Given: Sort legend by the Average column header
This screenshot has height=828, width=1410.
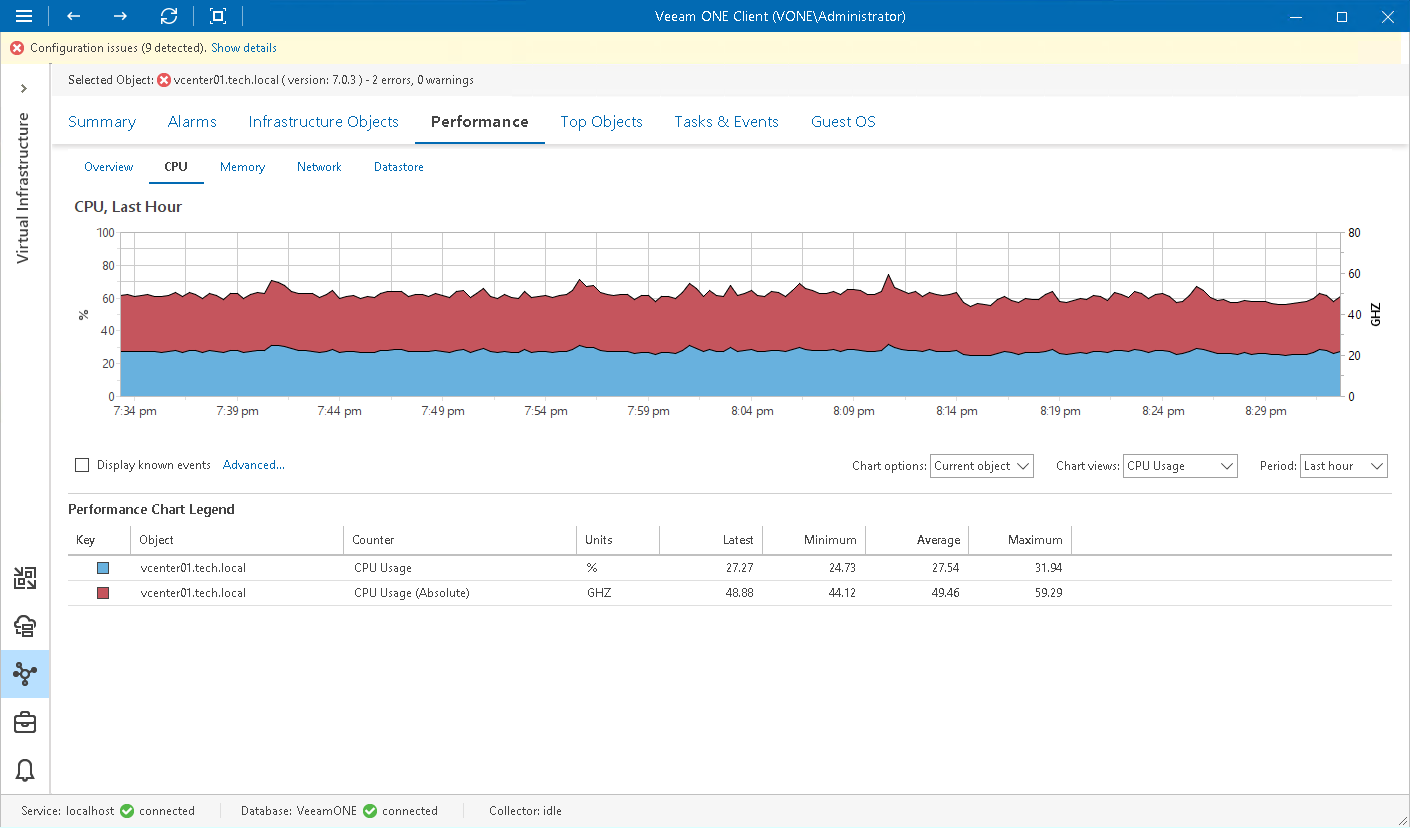Looking at the screenshot, I should (x=937, y=540).
